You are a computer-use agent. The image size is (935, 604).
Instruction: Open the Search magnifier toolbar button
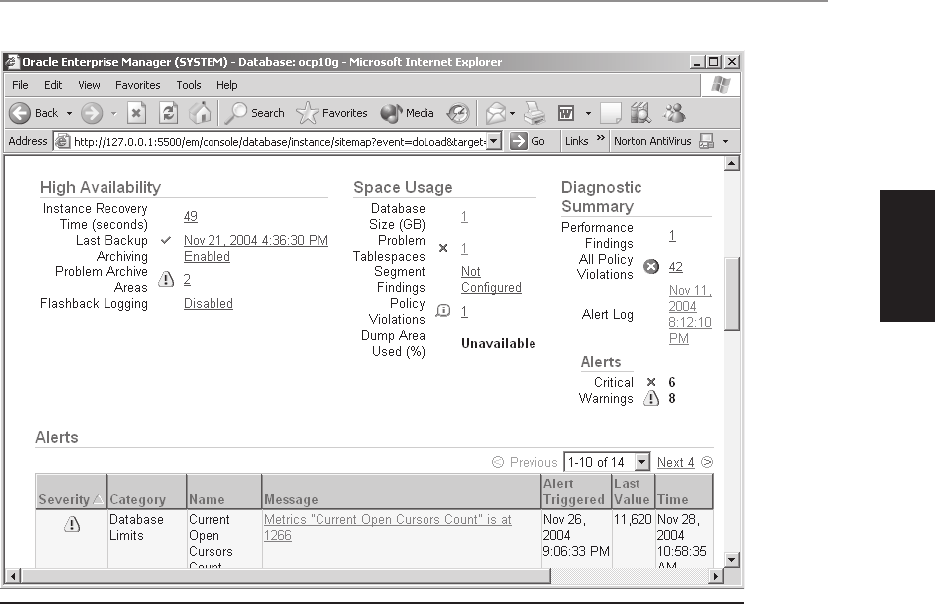(255, 113)
